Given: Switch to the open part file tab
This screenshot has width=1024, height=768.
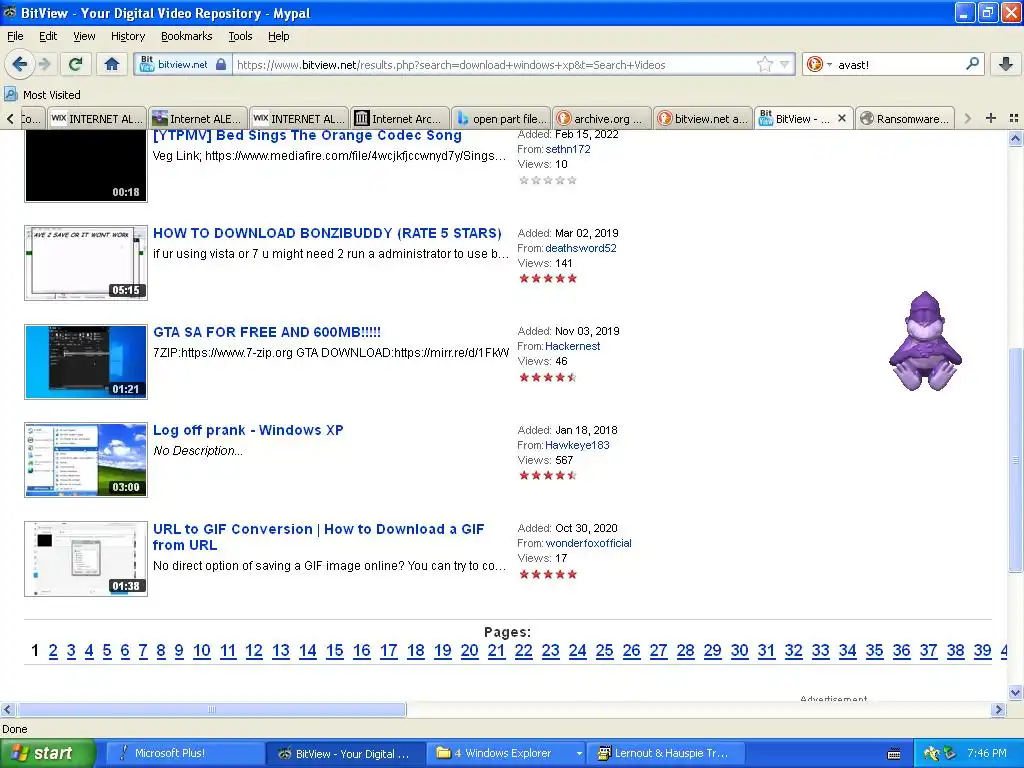Looking at the screenshot, I should [x=501, y=119].
